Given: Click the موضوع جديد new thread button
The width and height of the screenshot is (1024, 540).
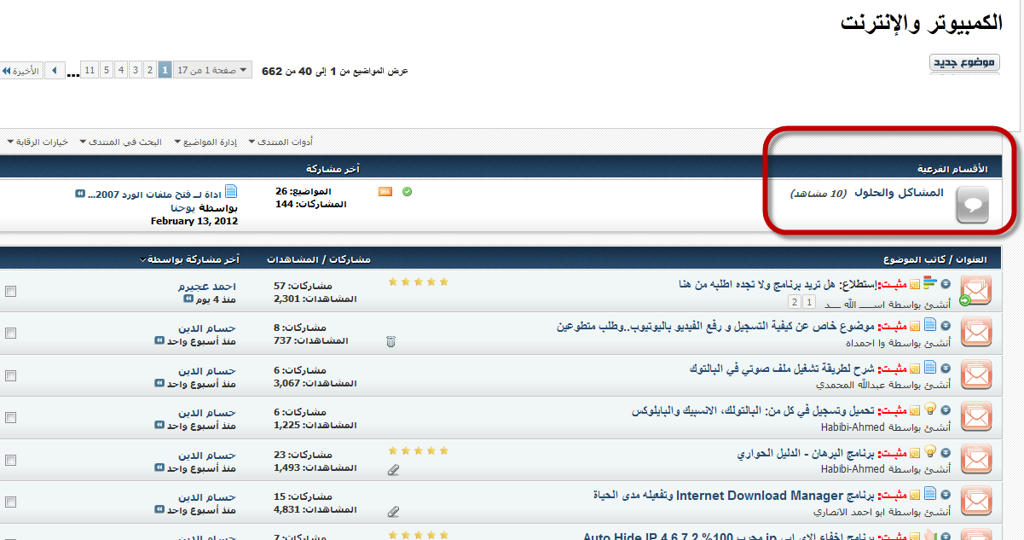Looking at the screenshot, I should (964, 63).
